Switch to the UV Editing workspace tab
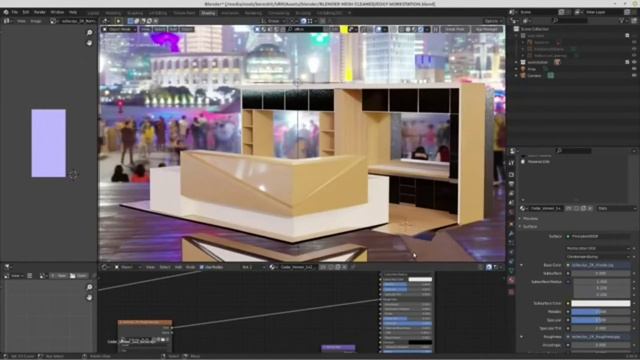Image resolution: width=640 pixels, height=360 pixels. (x=158, y=13)
